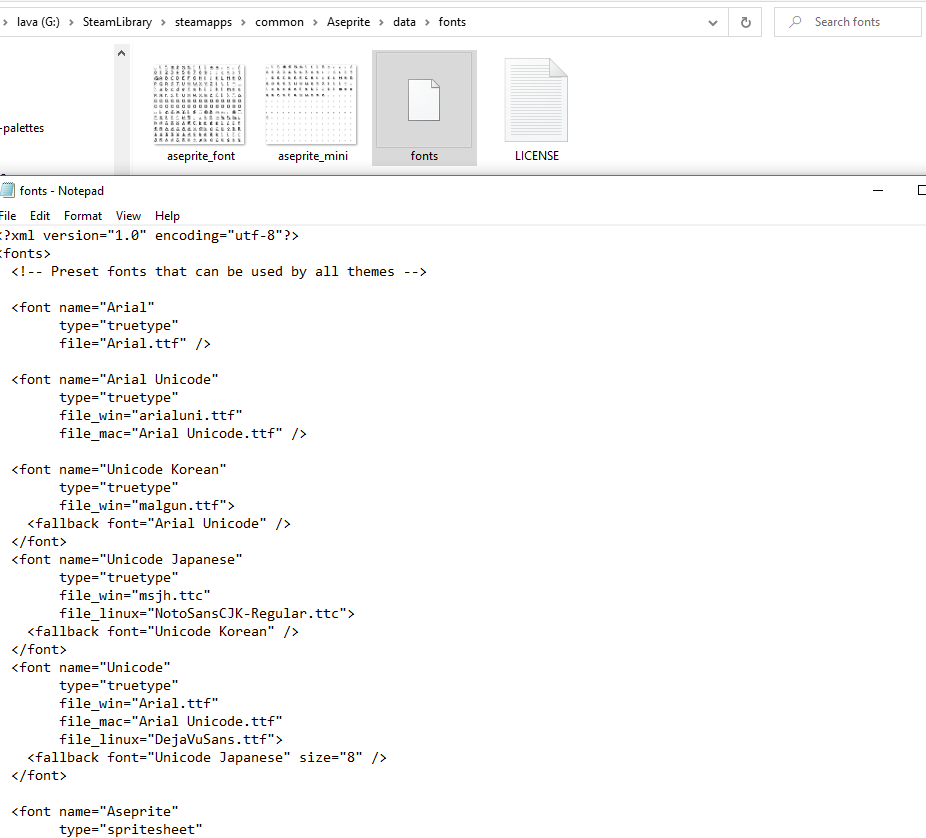Go to lava (G:) in breadcrumb
The height and width of the screenshot is (838, 926).
38,22
